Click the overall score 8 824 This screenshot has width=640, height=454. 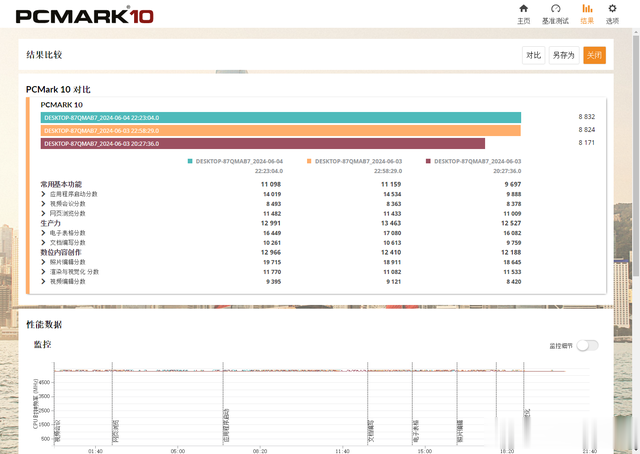point(587,130)
